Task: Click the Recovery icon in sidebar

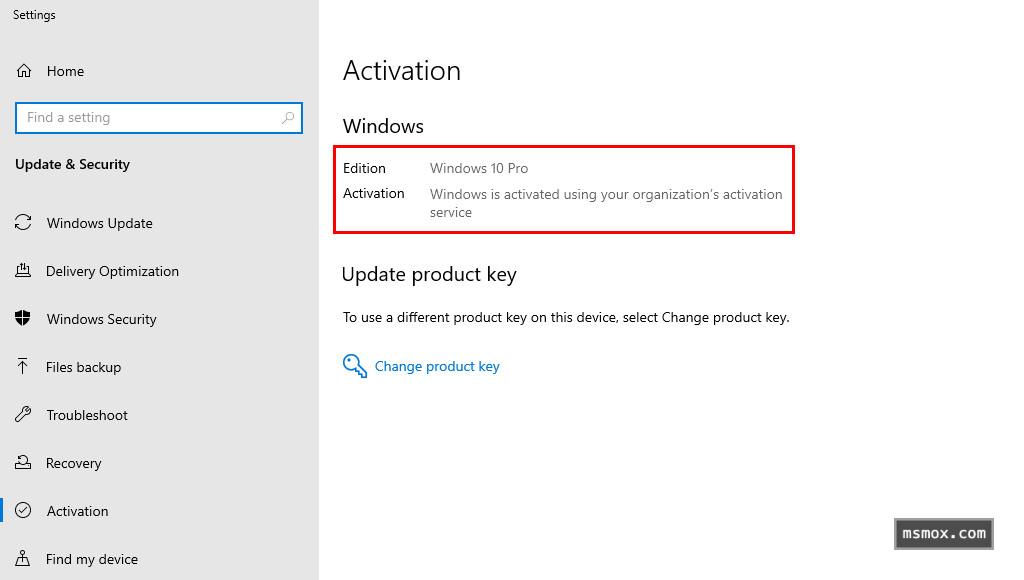Action: (23, 463)
